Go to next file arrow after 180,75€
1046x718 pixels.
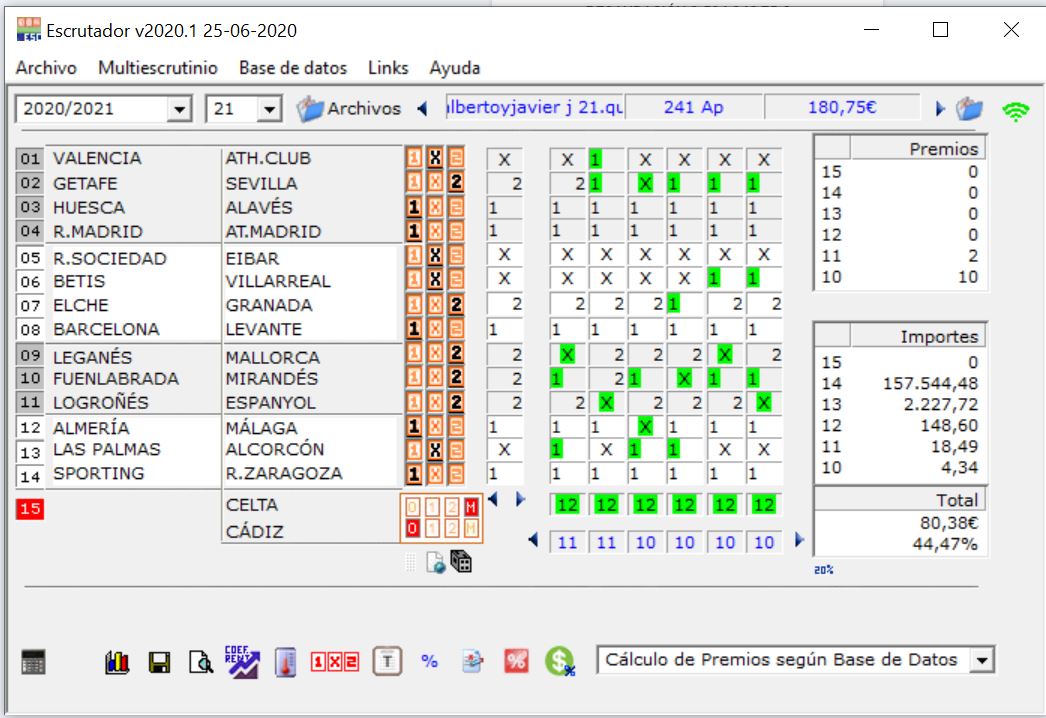pos(940,108)
